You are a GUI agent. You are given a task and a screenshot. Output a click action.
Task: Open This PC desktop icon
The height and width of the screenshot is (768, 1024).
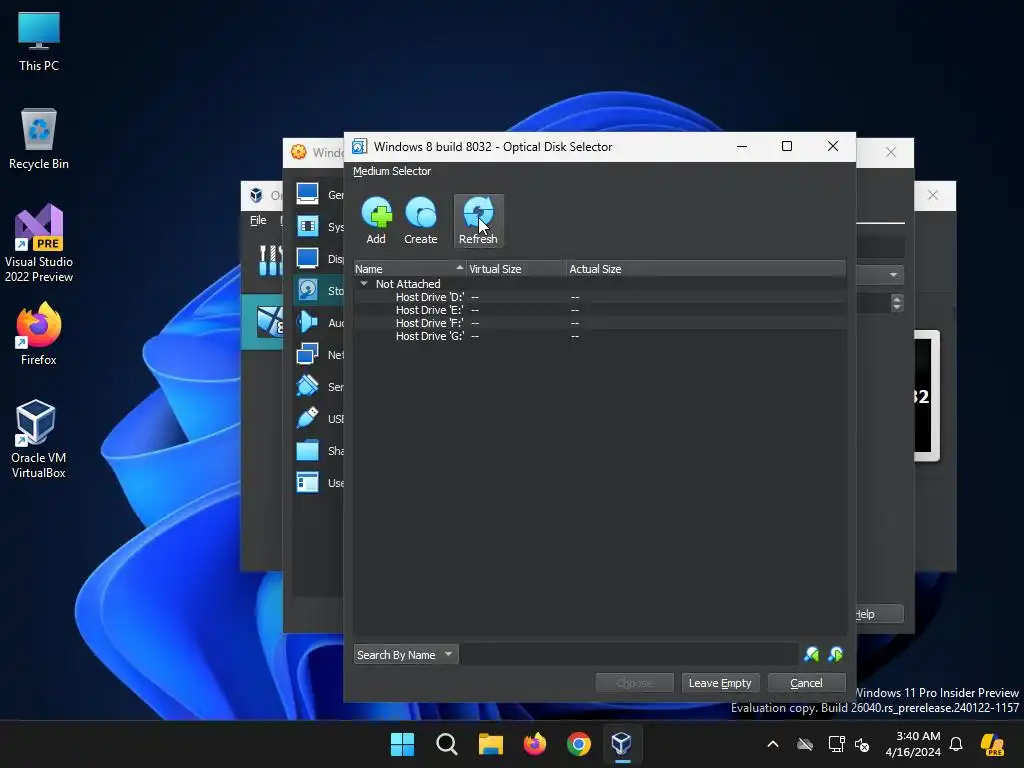39,42
